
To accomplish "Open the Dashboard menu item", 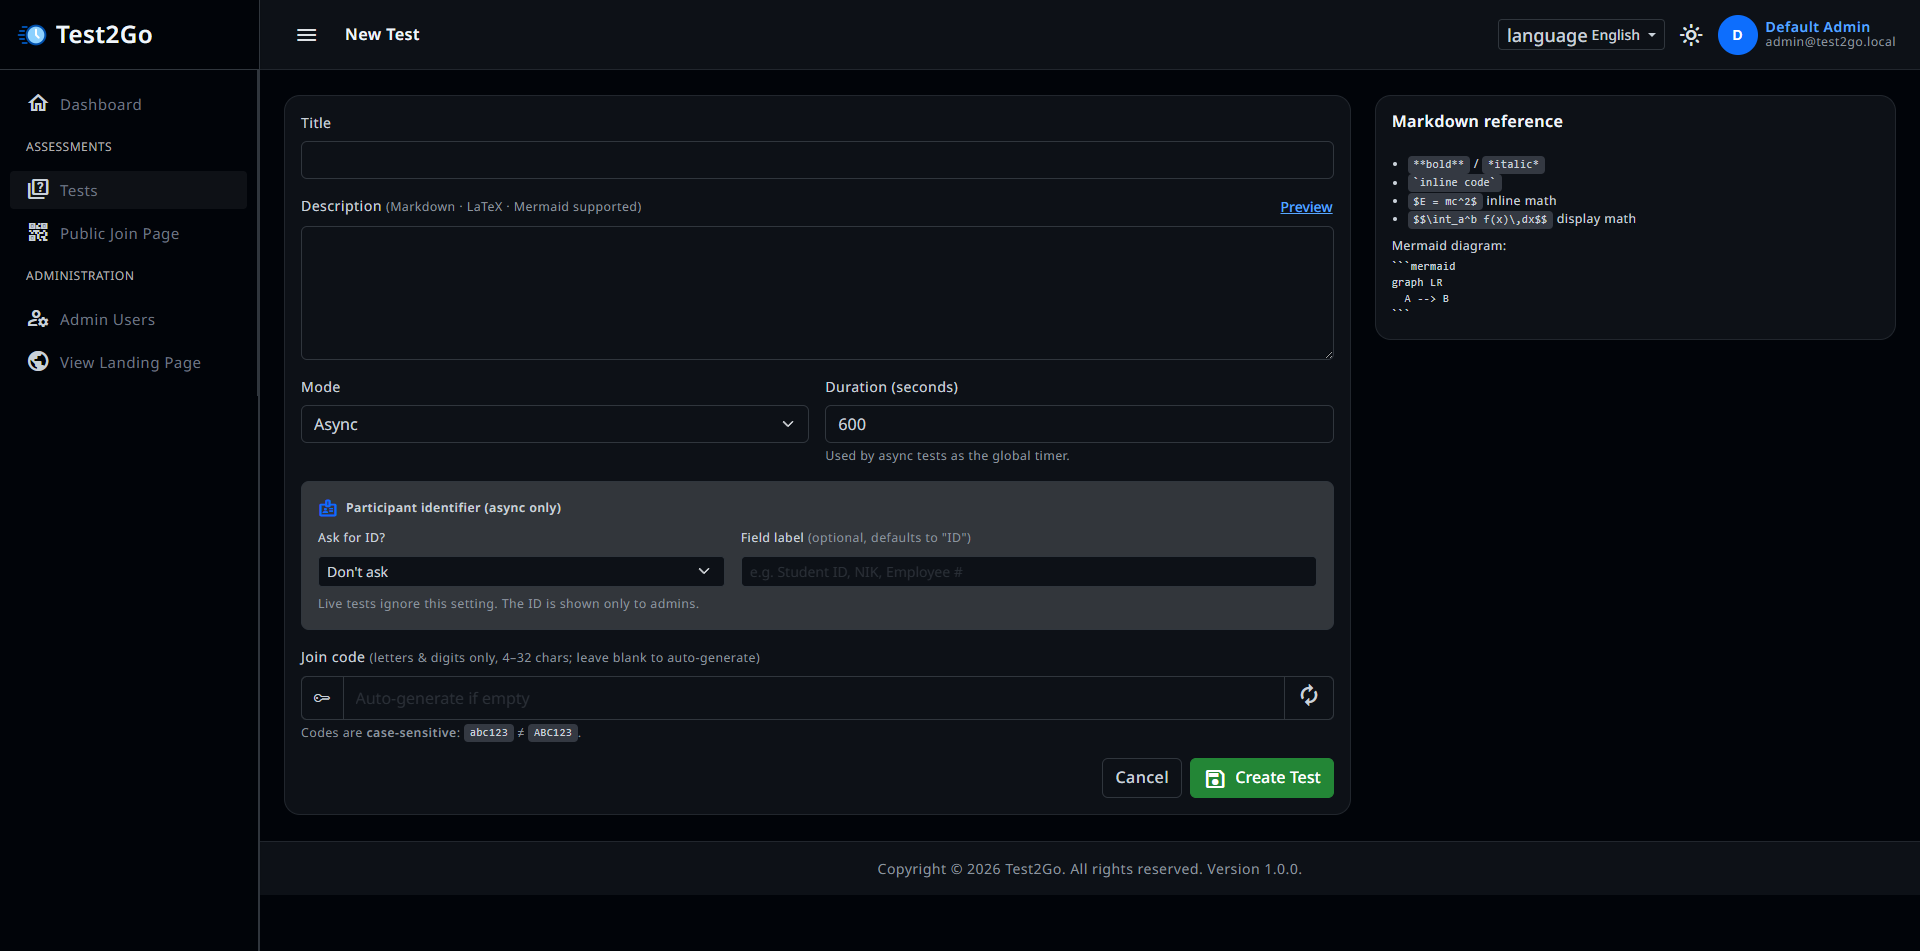I will (x=128, y=104).
